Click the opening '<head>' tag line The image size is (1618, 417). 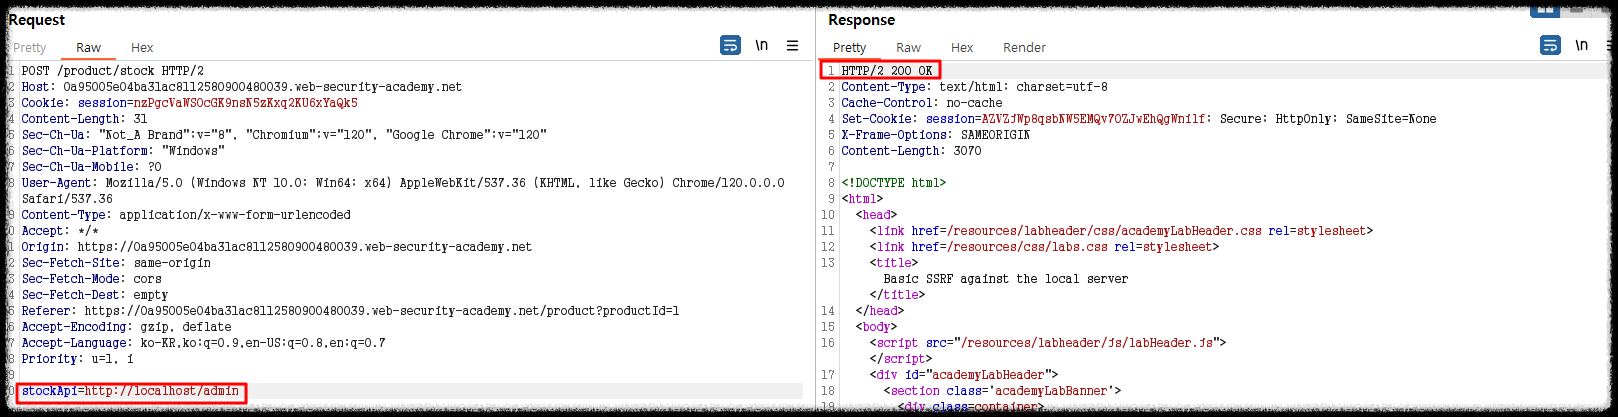(x=876, y=215)
